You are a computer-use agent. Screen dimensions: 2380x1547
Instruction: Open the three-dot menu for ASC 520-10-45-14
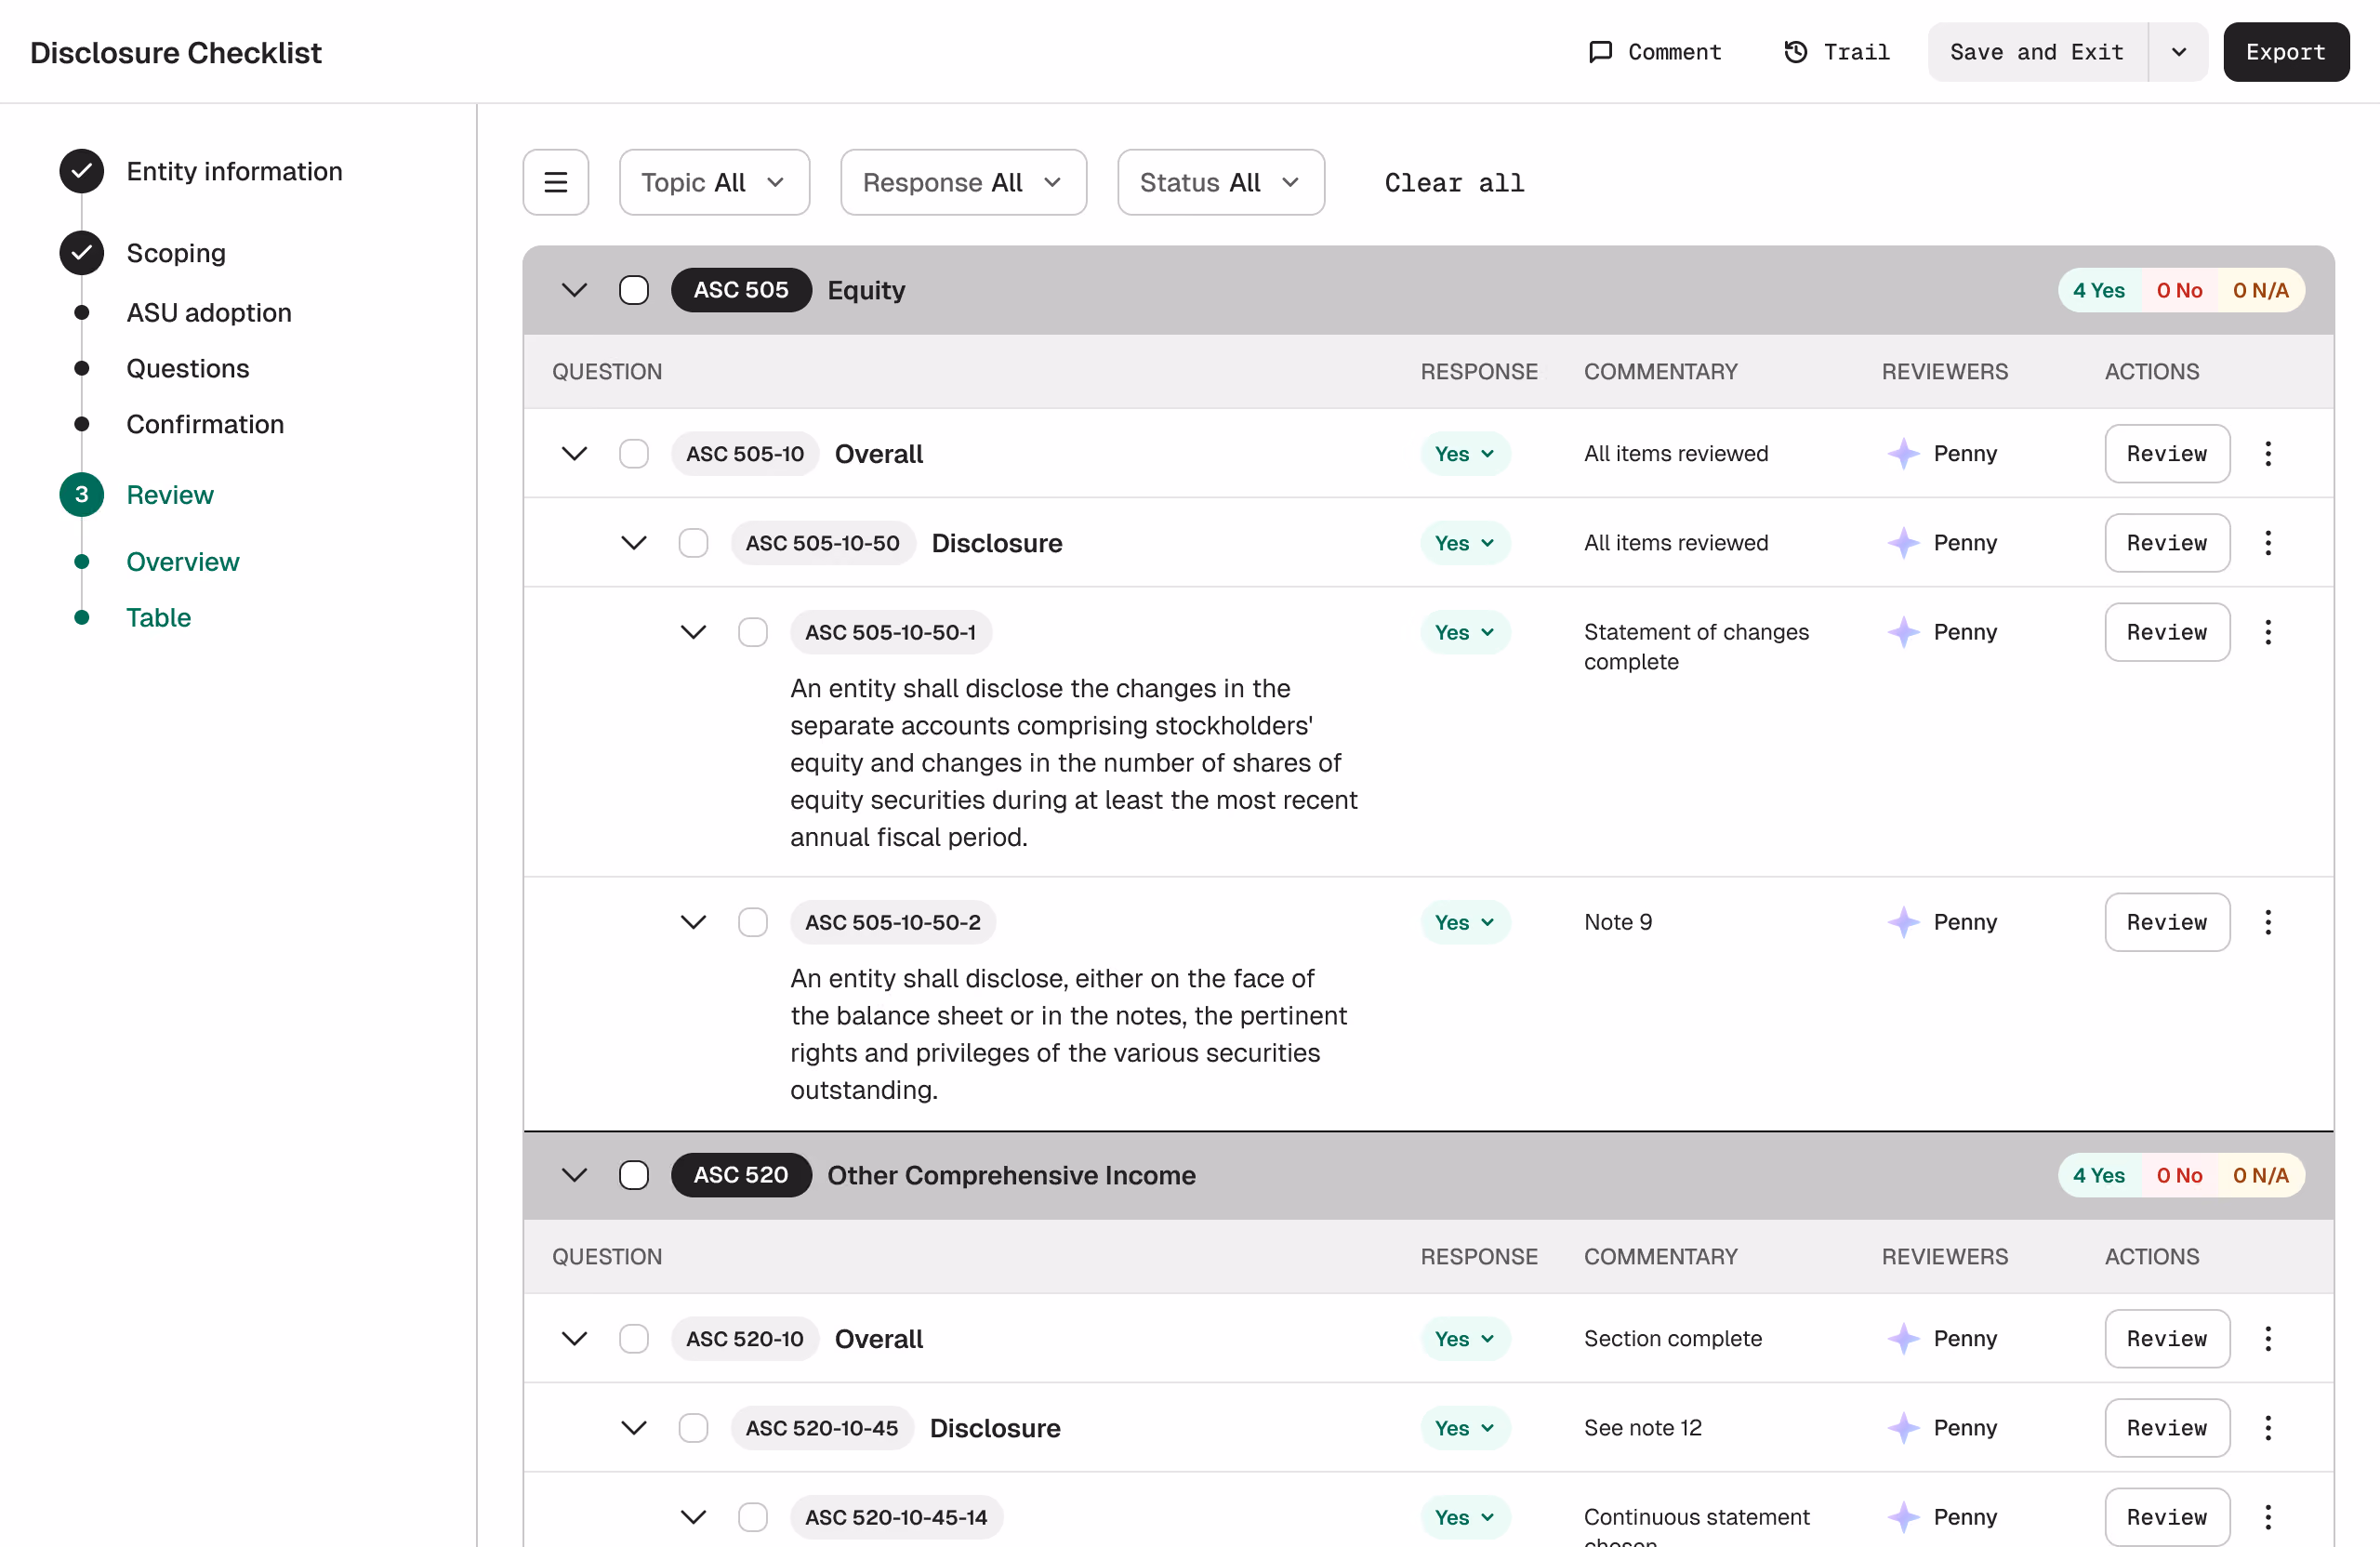[2268, 1517]
